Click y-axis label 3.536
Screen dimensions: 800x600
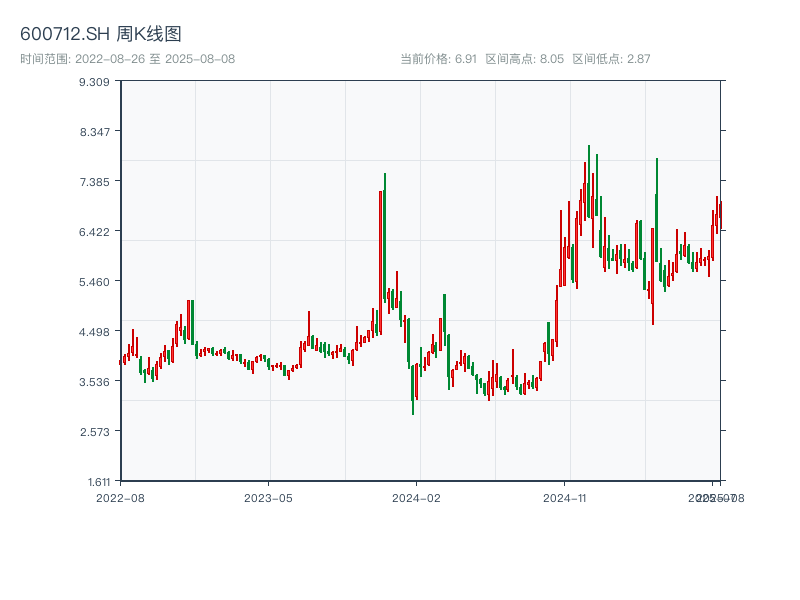94,382
